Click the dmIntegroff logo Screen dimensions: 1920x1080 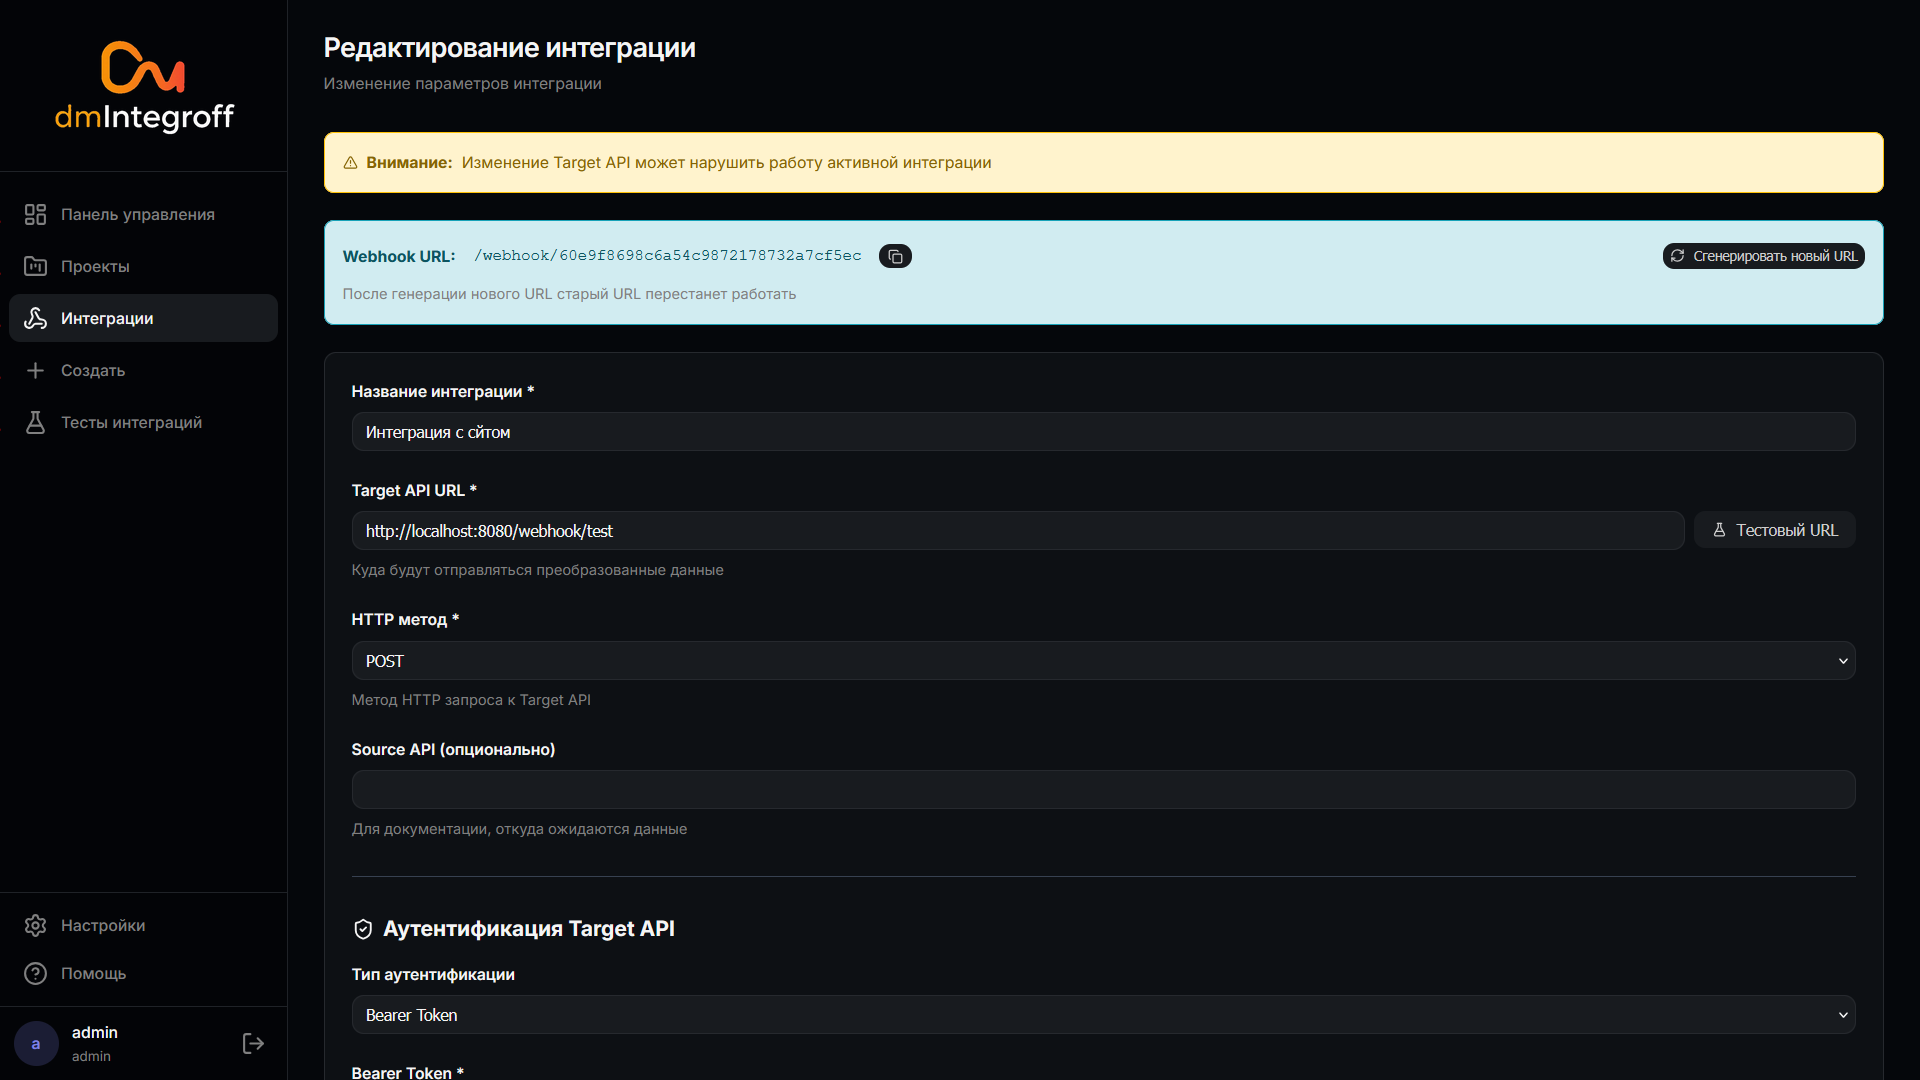pos(144,87)
